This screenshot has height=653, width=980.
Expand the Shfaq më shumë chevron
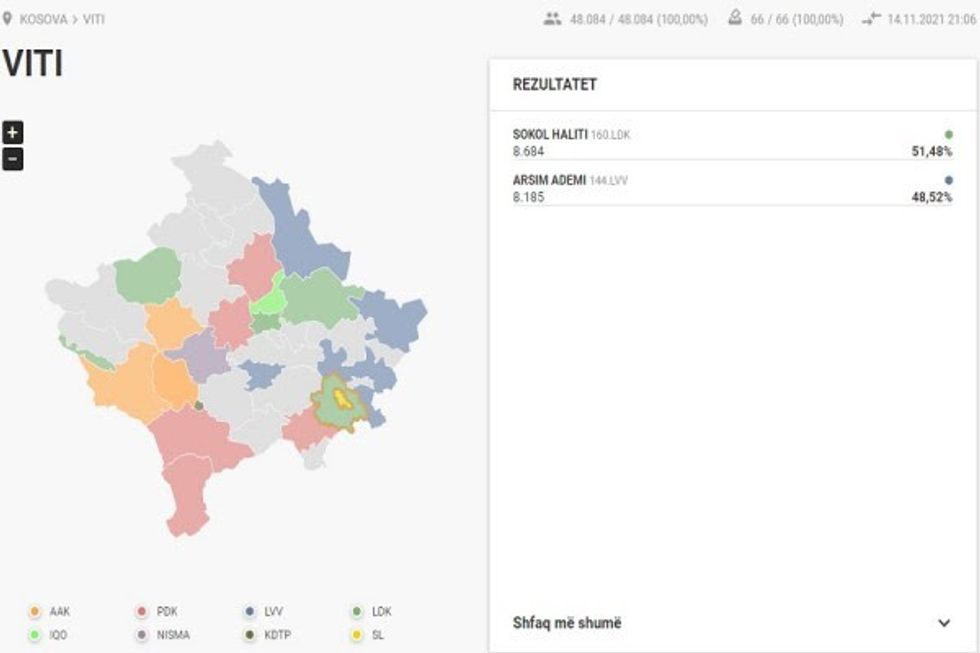tap(944, 623)
